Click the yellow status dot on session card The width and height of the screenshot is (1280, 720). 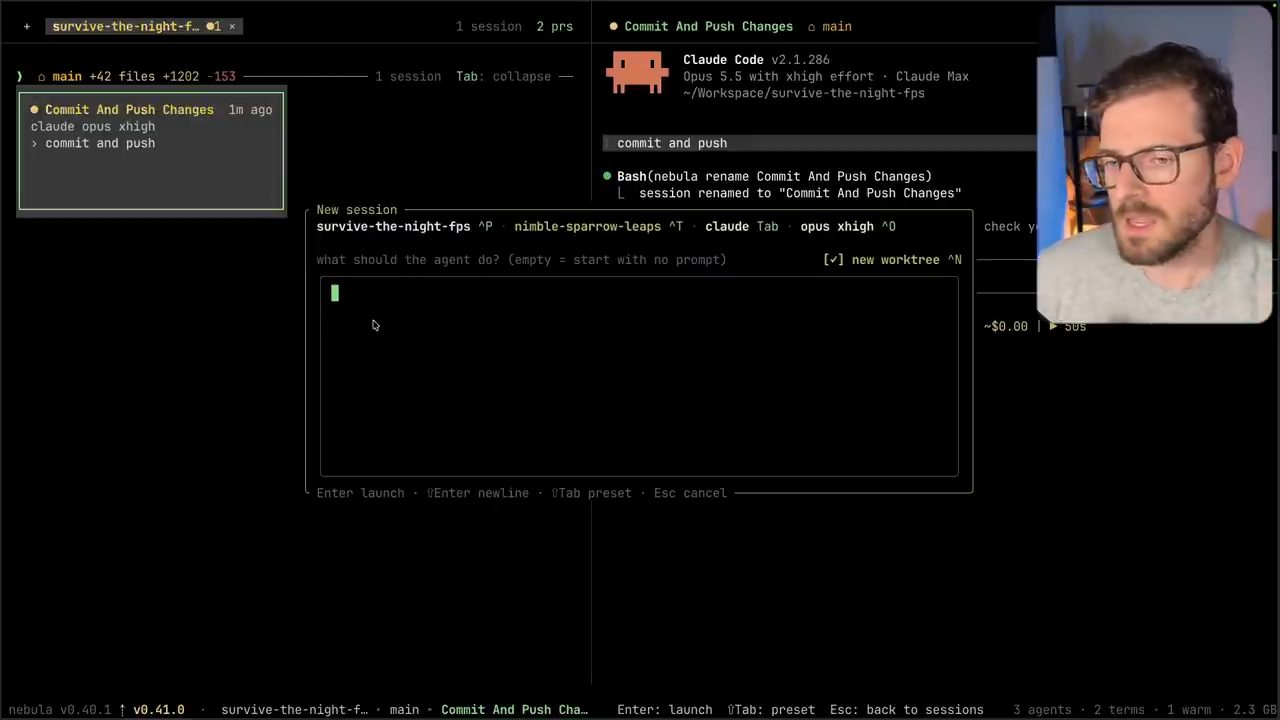pos(34,110)
